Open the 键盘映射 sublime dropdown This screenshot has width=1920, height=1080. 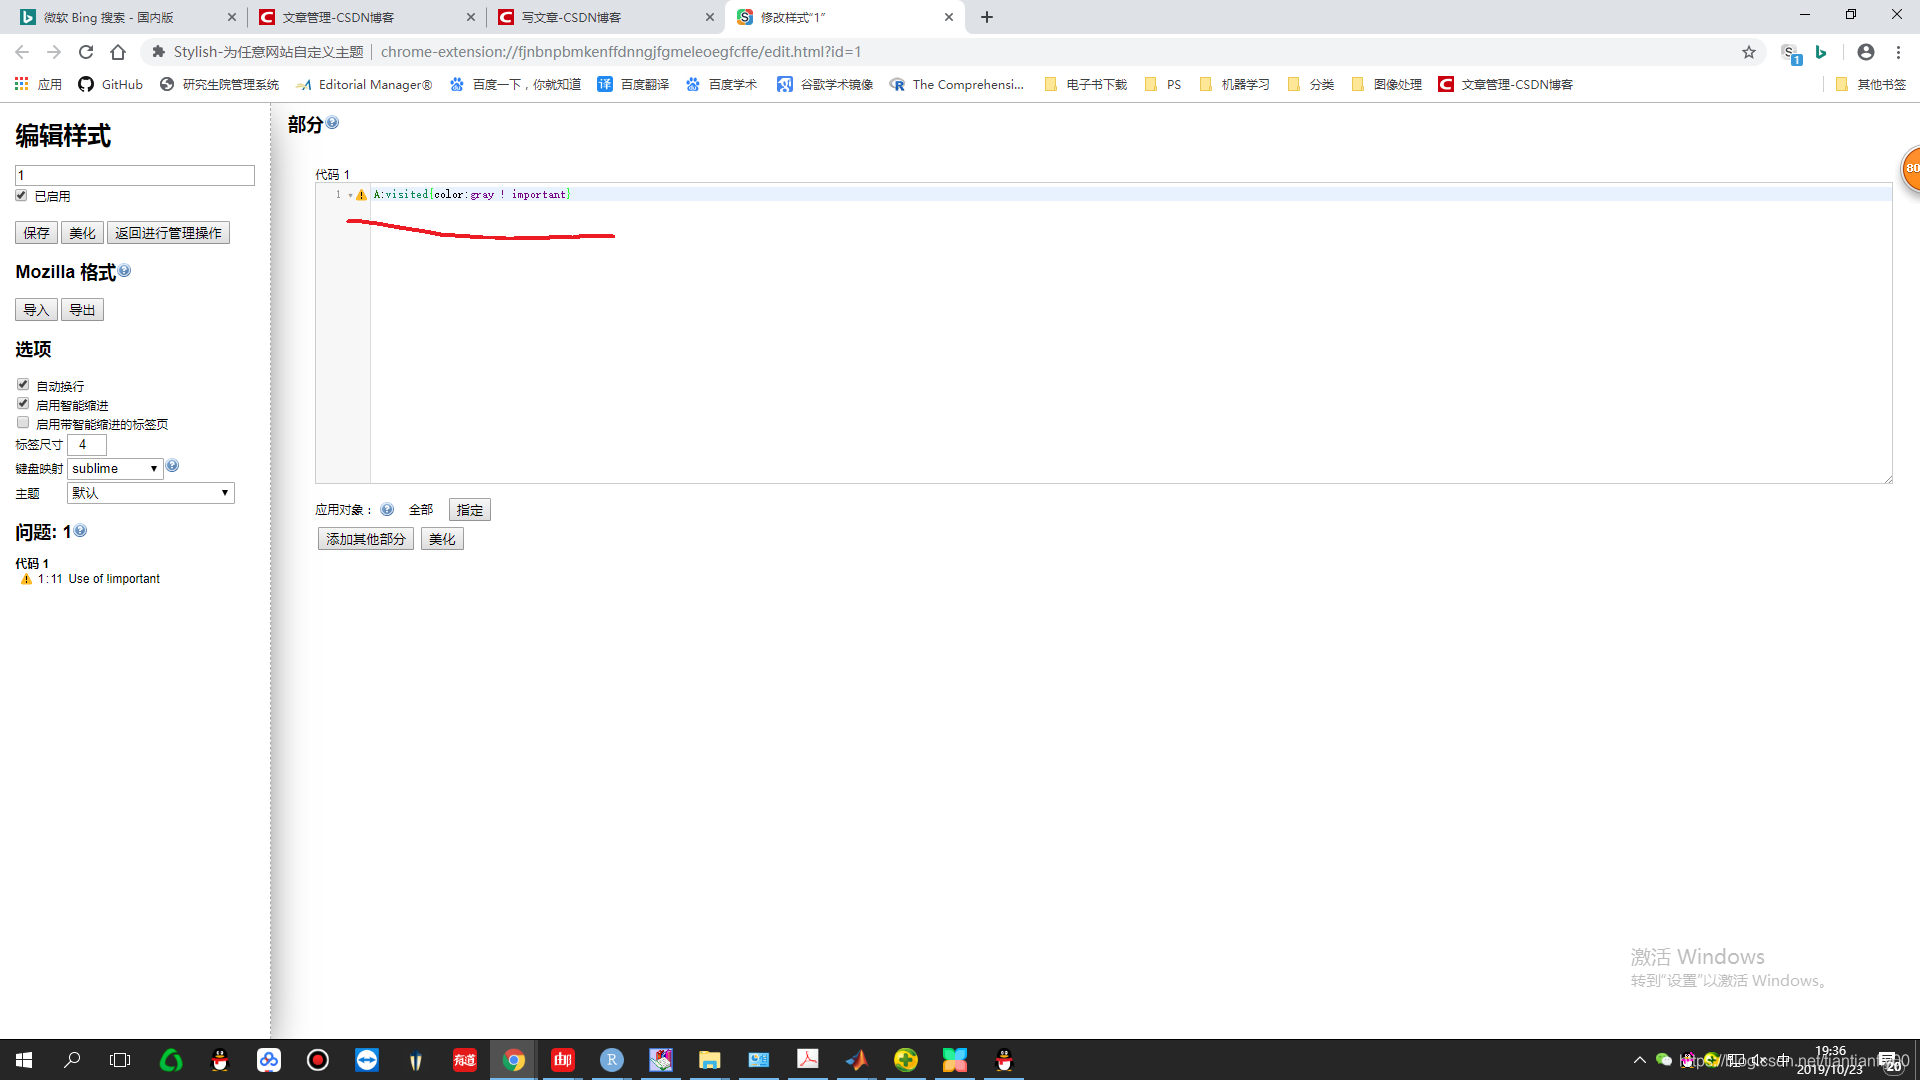[x=115, y=468]
